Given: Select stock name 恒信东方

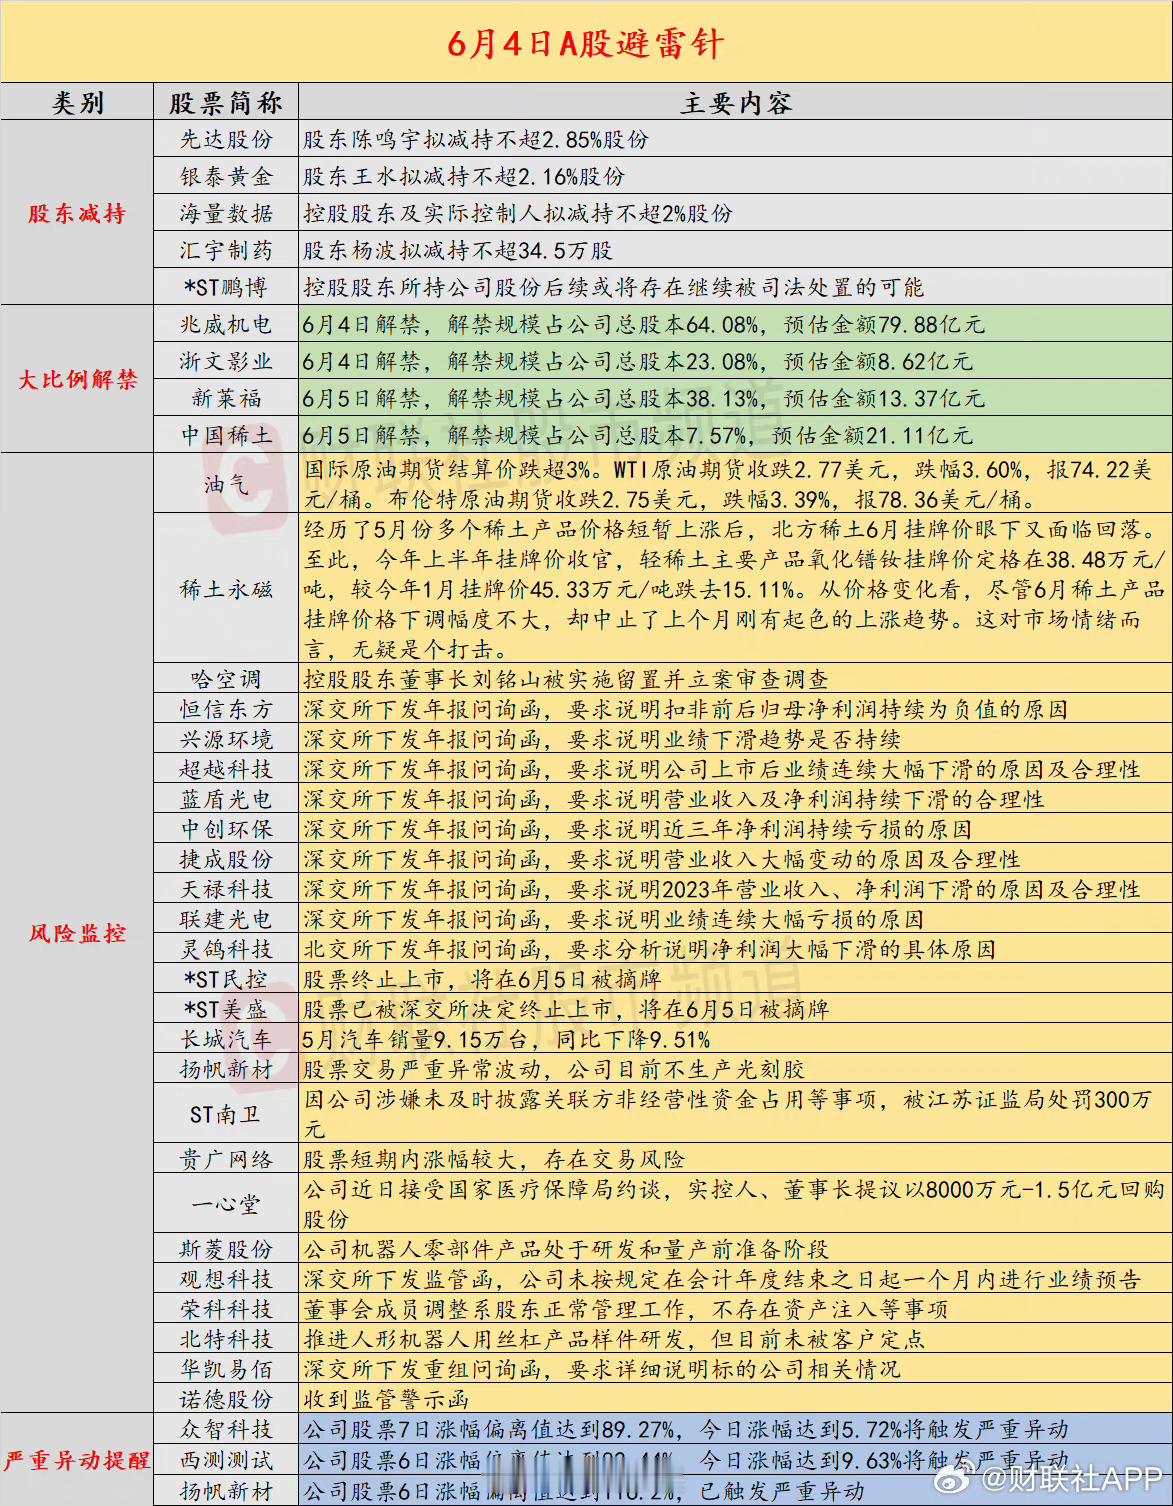Looking at the screenshot, I should pos(226,710).
